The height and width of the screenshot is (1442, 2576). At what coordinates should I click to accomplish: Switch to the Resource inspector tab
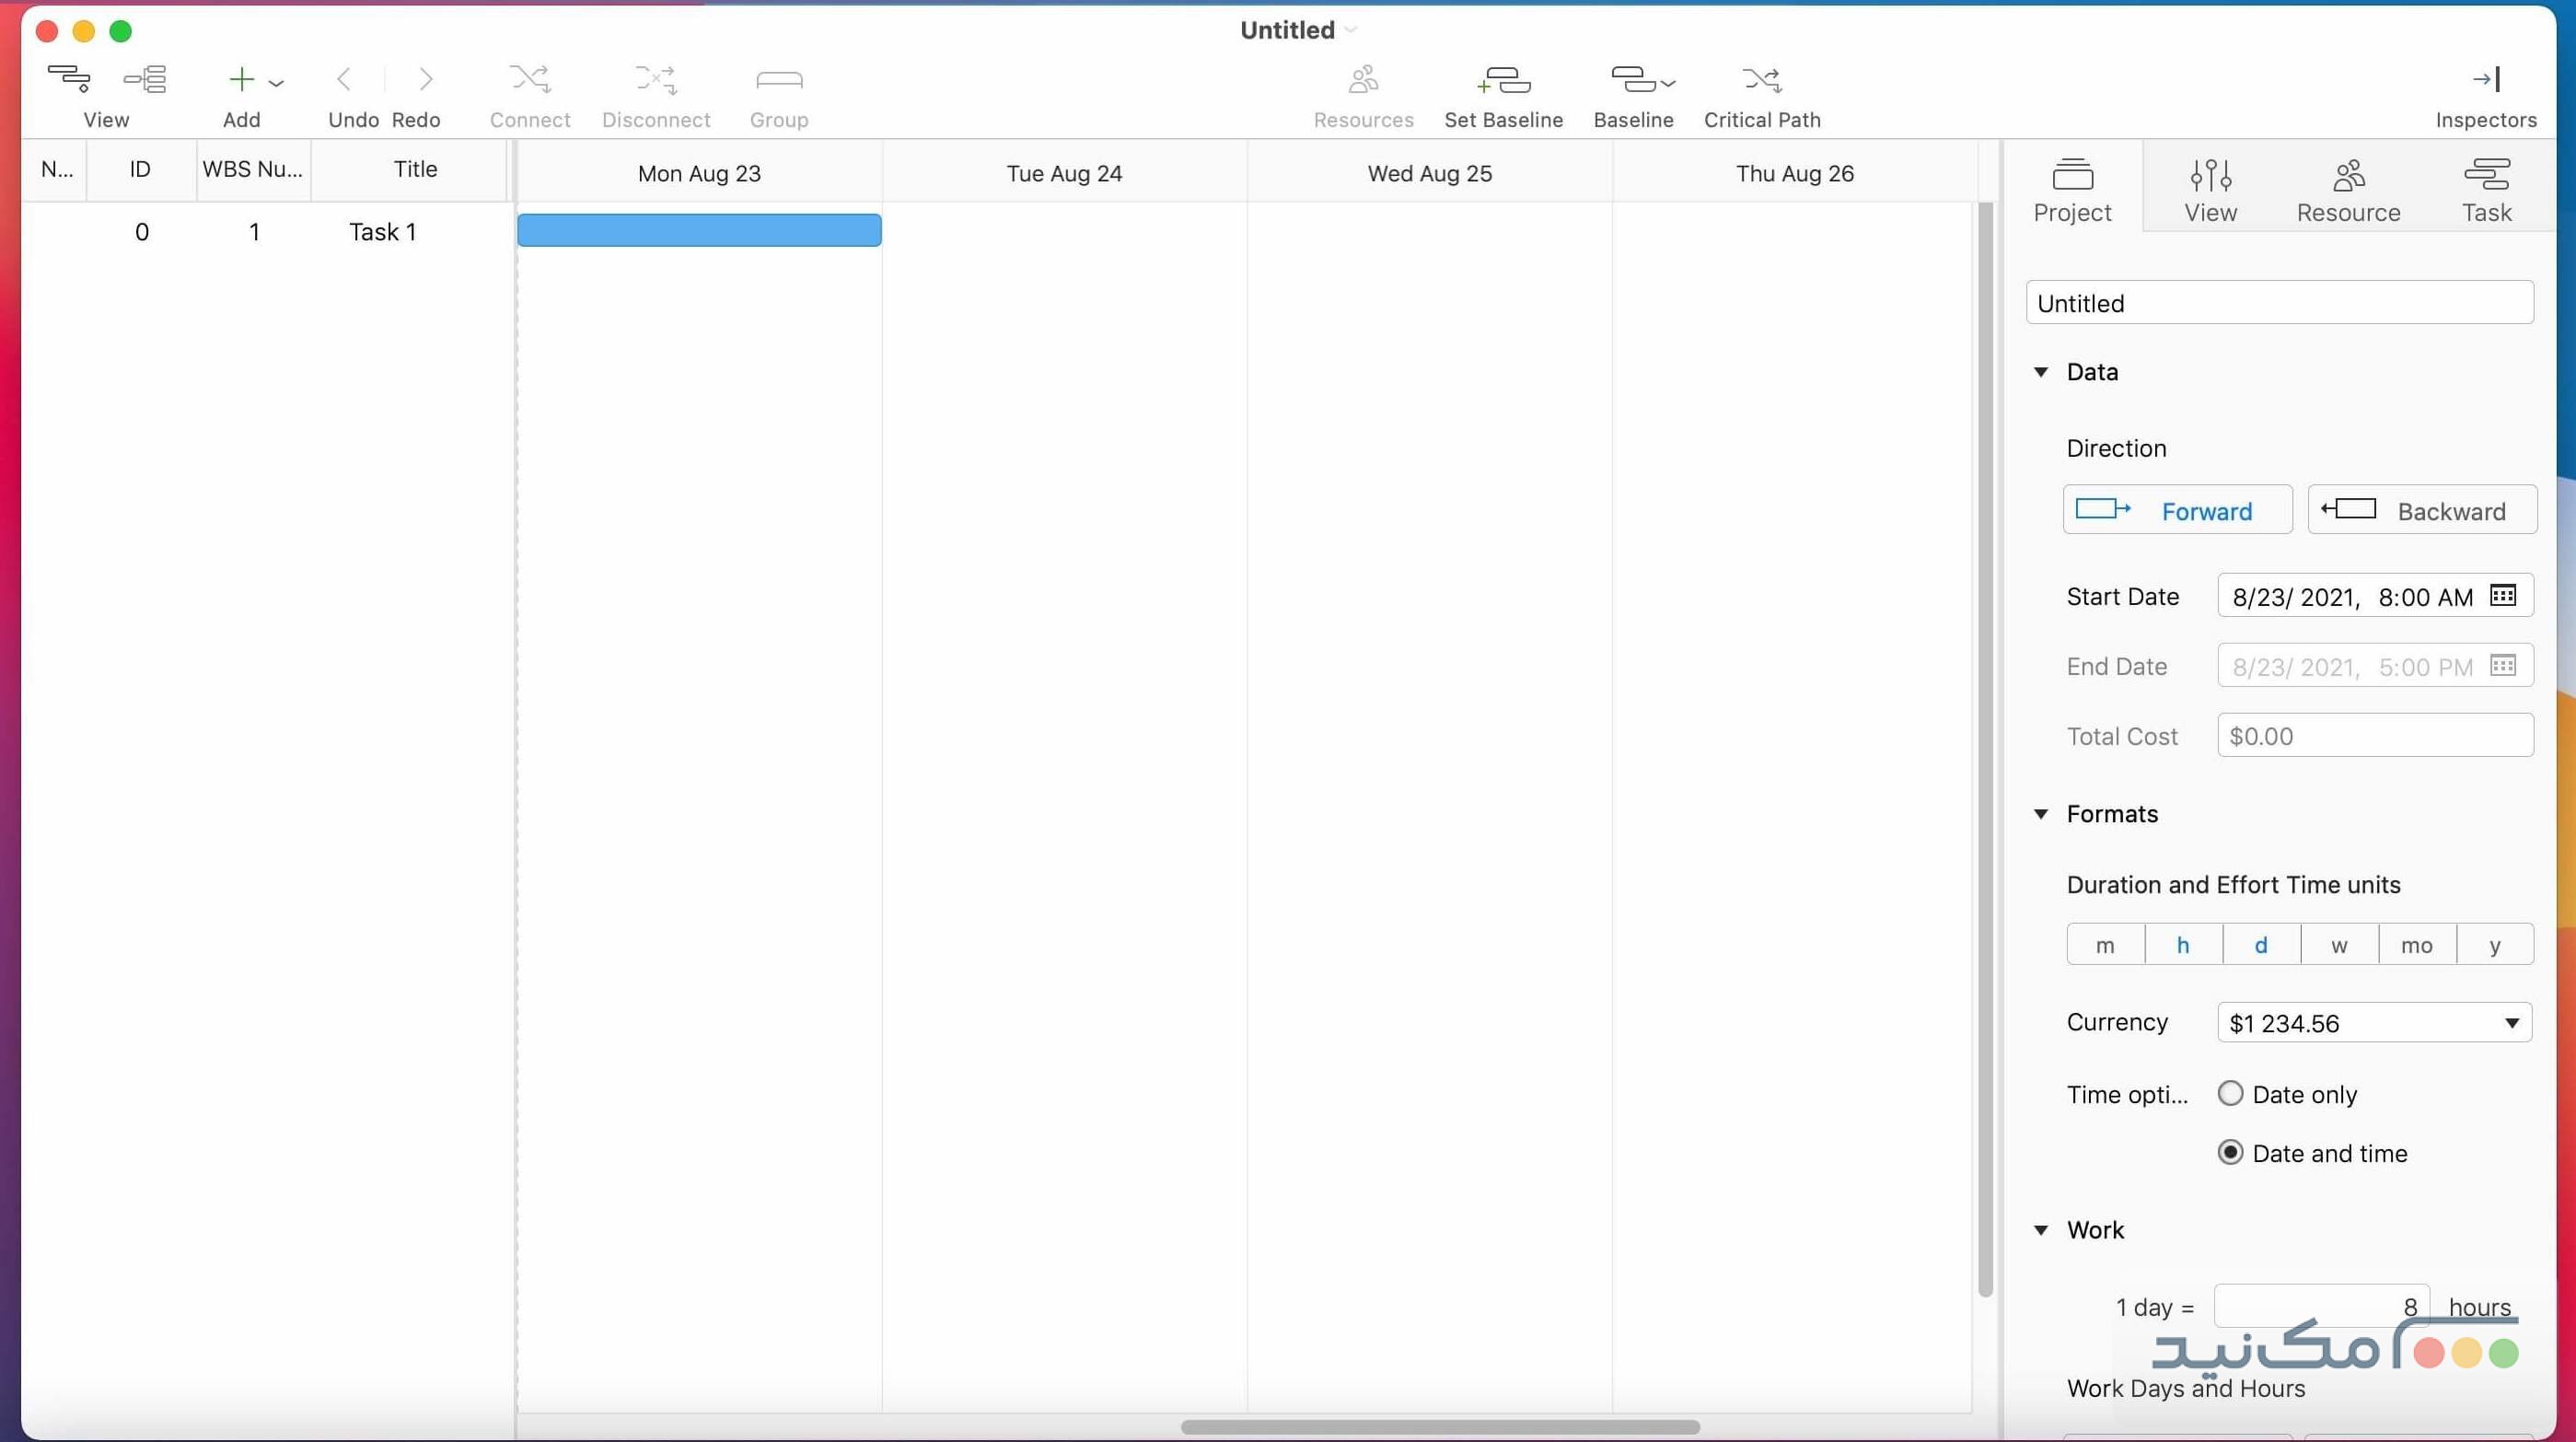(x=2349, y=190)
